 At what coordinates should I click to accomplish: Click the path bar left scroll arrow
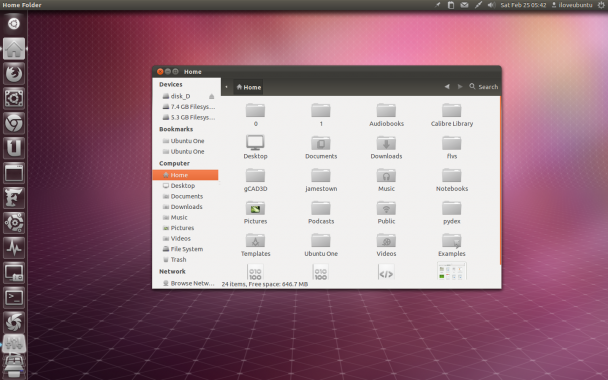point(226,87)
